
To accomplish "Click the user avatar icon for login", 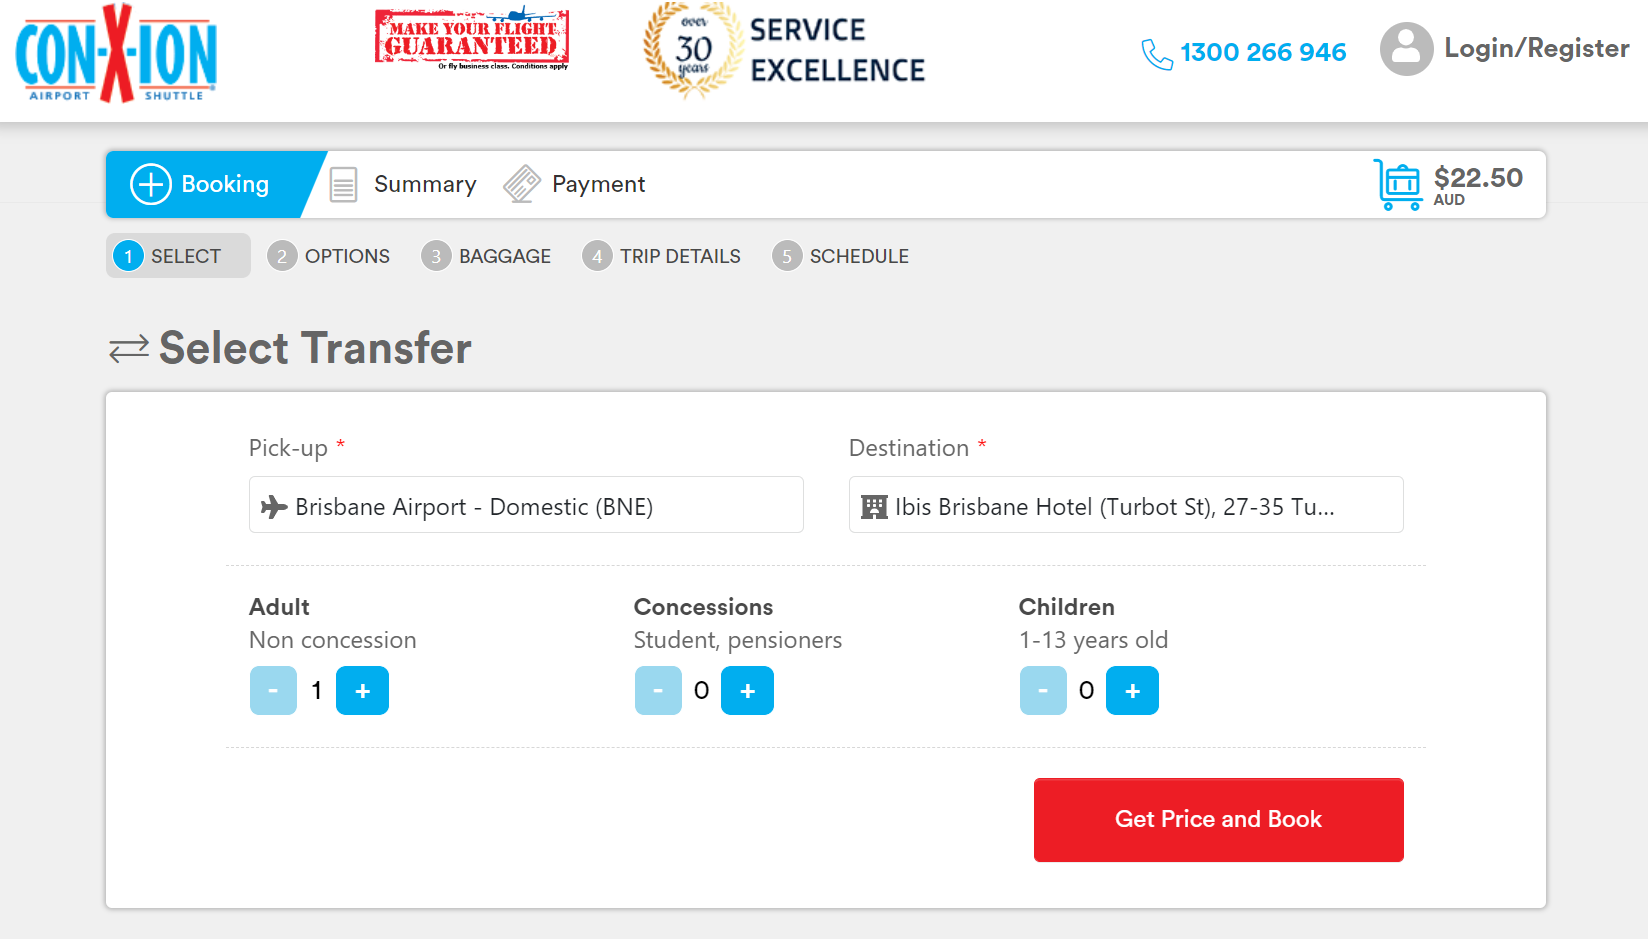I will [x=1406, y=49].
